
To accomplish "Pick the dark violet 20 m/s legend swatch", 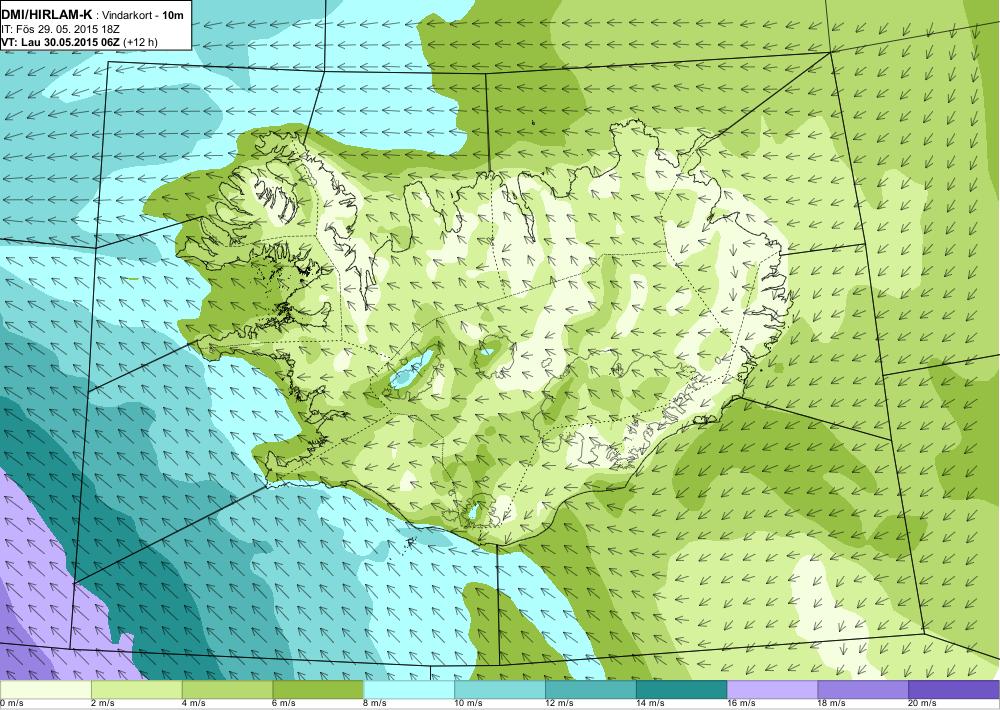I will [954, 690].
